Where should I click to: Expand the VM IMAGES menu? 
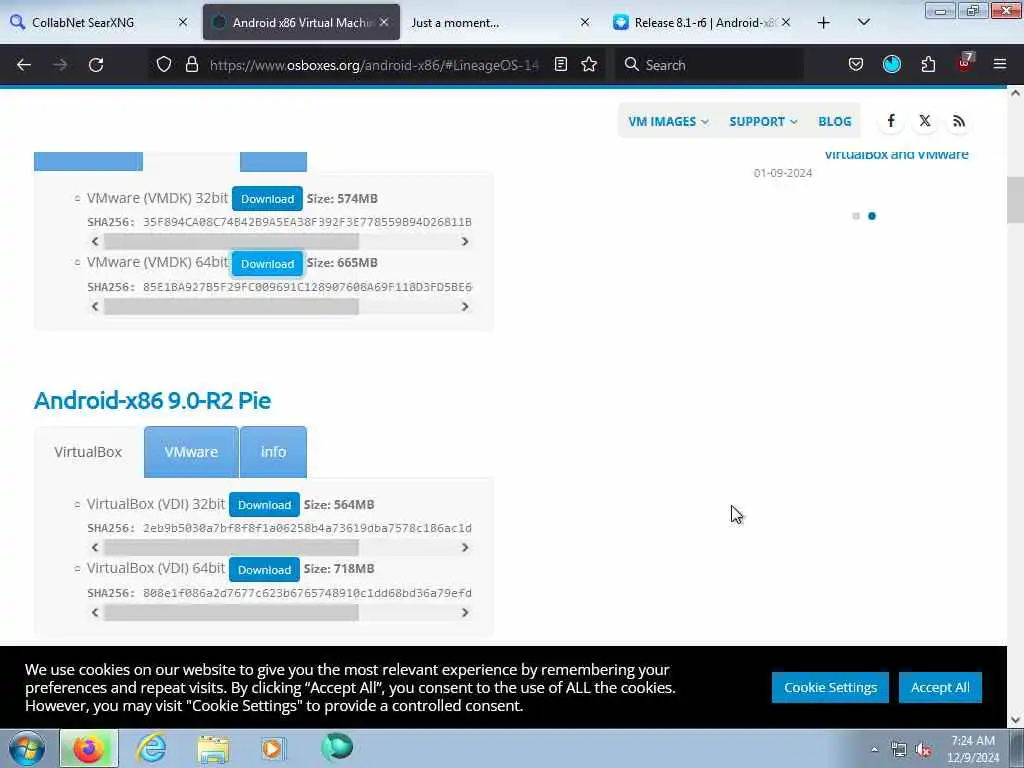pos(668,121)
